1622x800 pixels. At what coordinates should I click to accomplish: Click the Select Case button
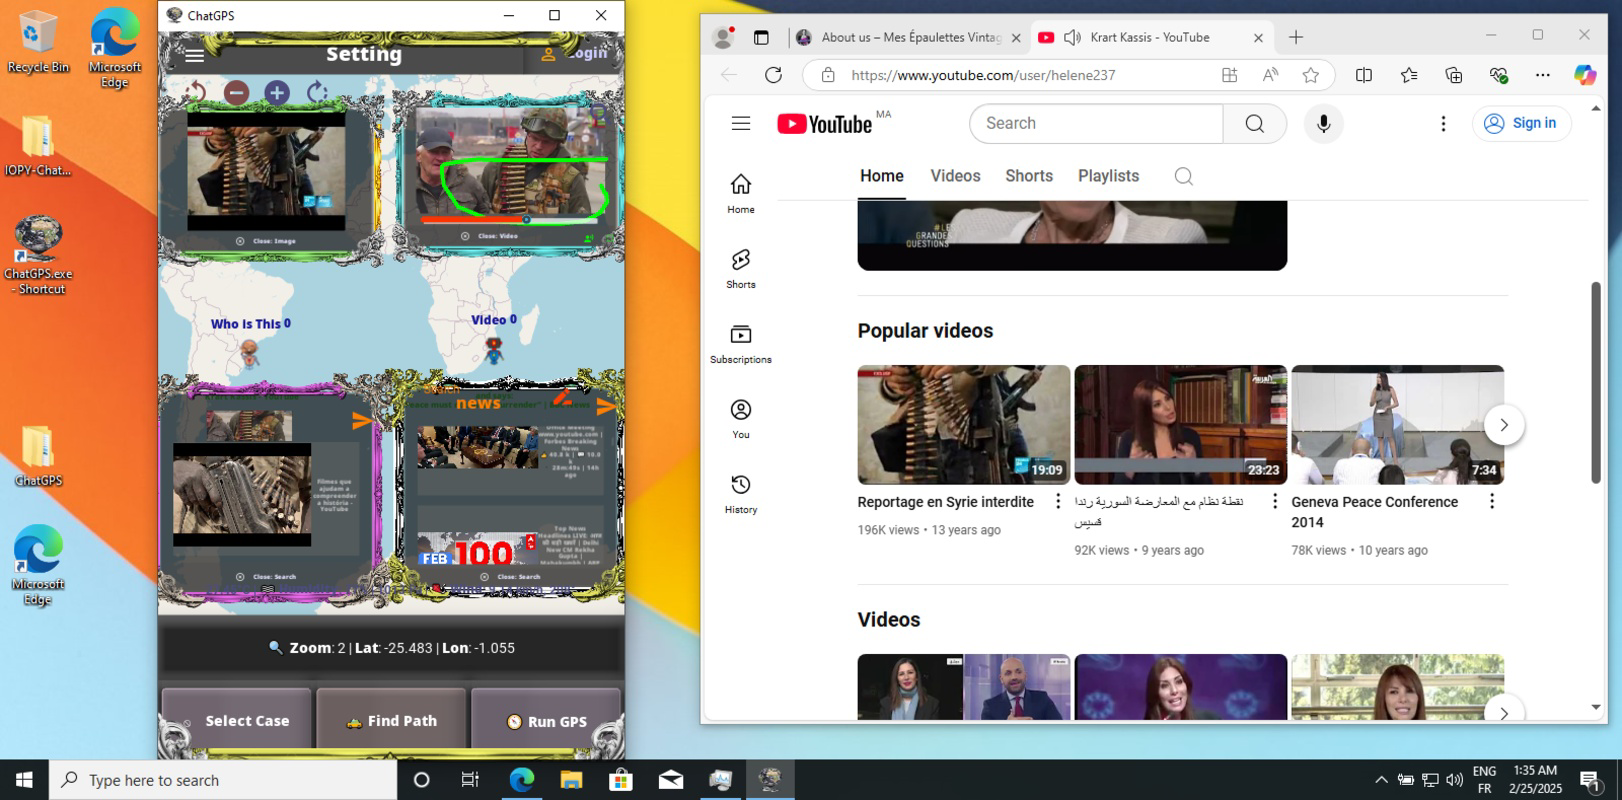coord(237,720)
